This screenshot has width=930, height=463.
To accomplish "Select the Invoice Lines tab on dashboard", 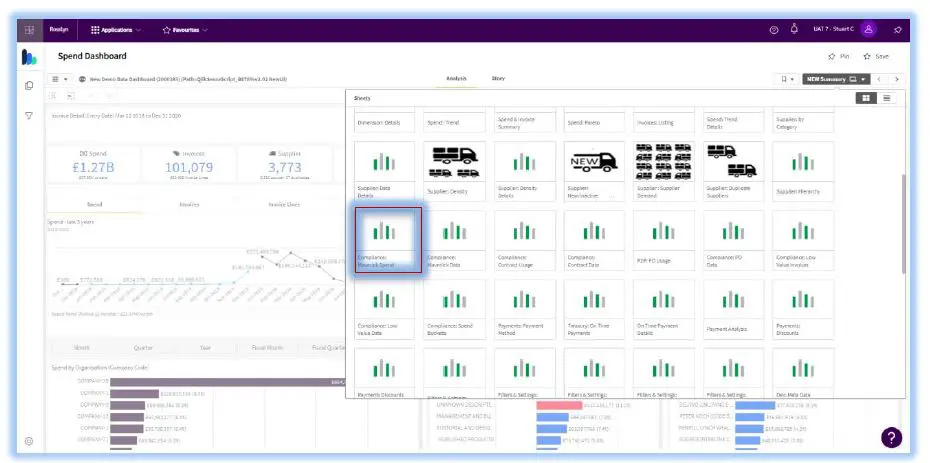I will click(x=284, y=204).
